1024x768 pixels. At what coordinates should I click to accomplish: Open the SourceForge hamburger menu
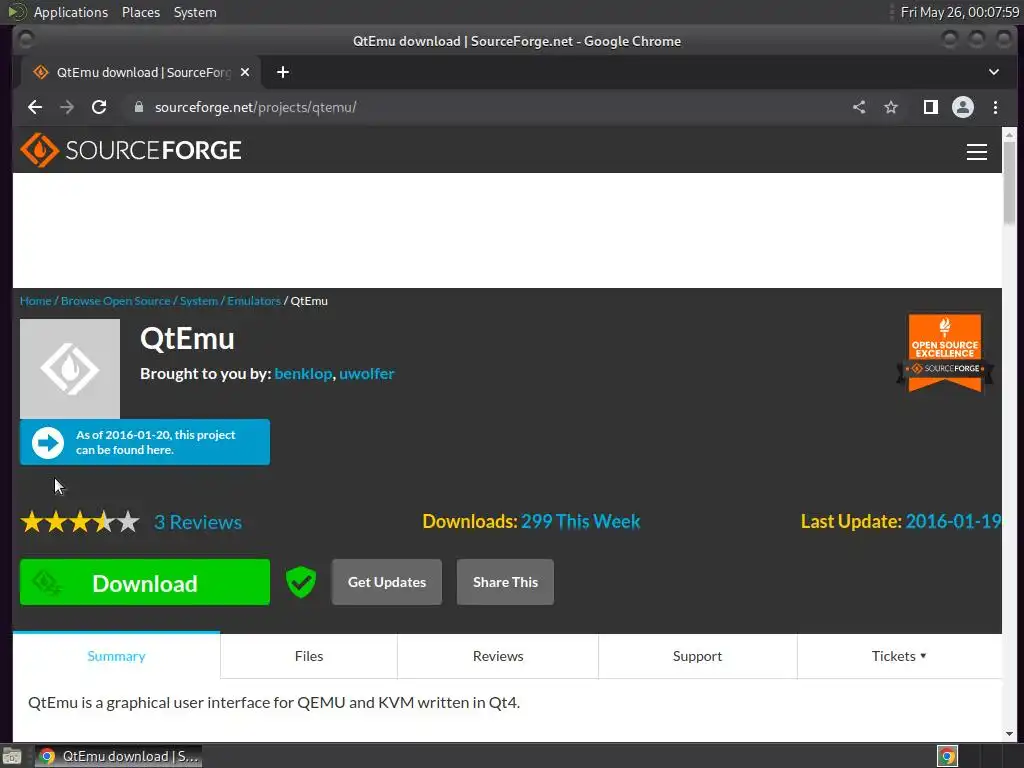[976, 152]
